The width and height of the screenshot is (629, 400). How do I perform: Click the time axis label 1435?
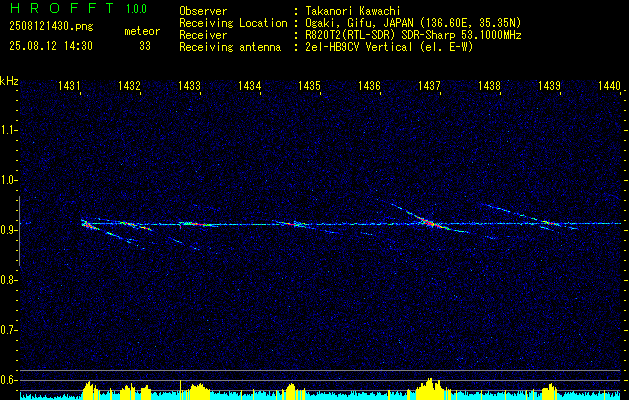point(309,85)
